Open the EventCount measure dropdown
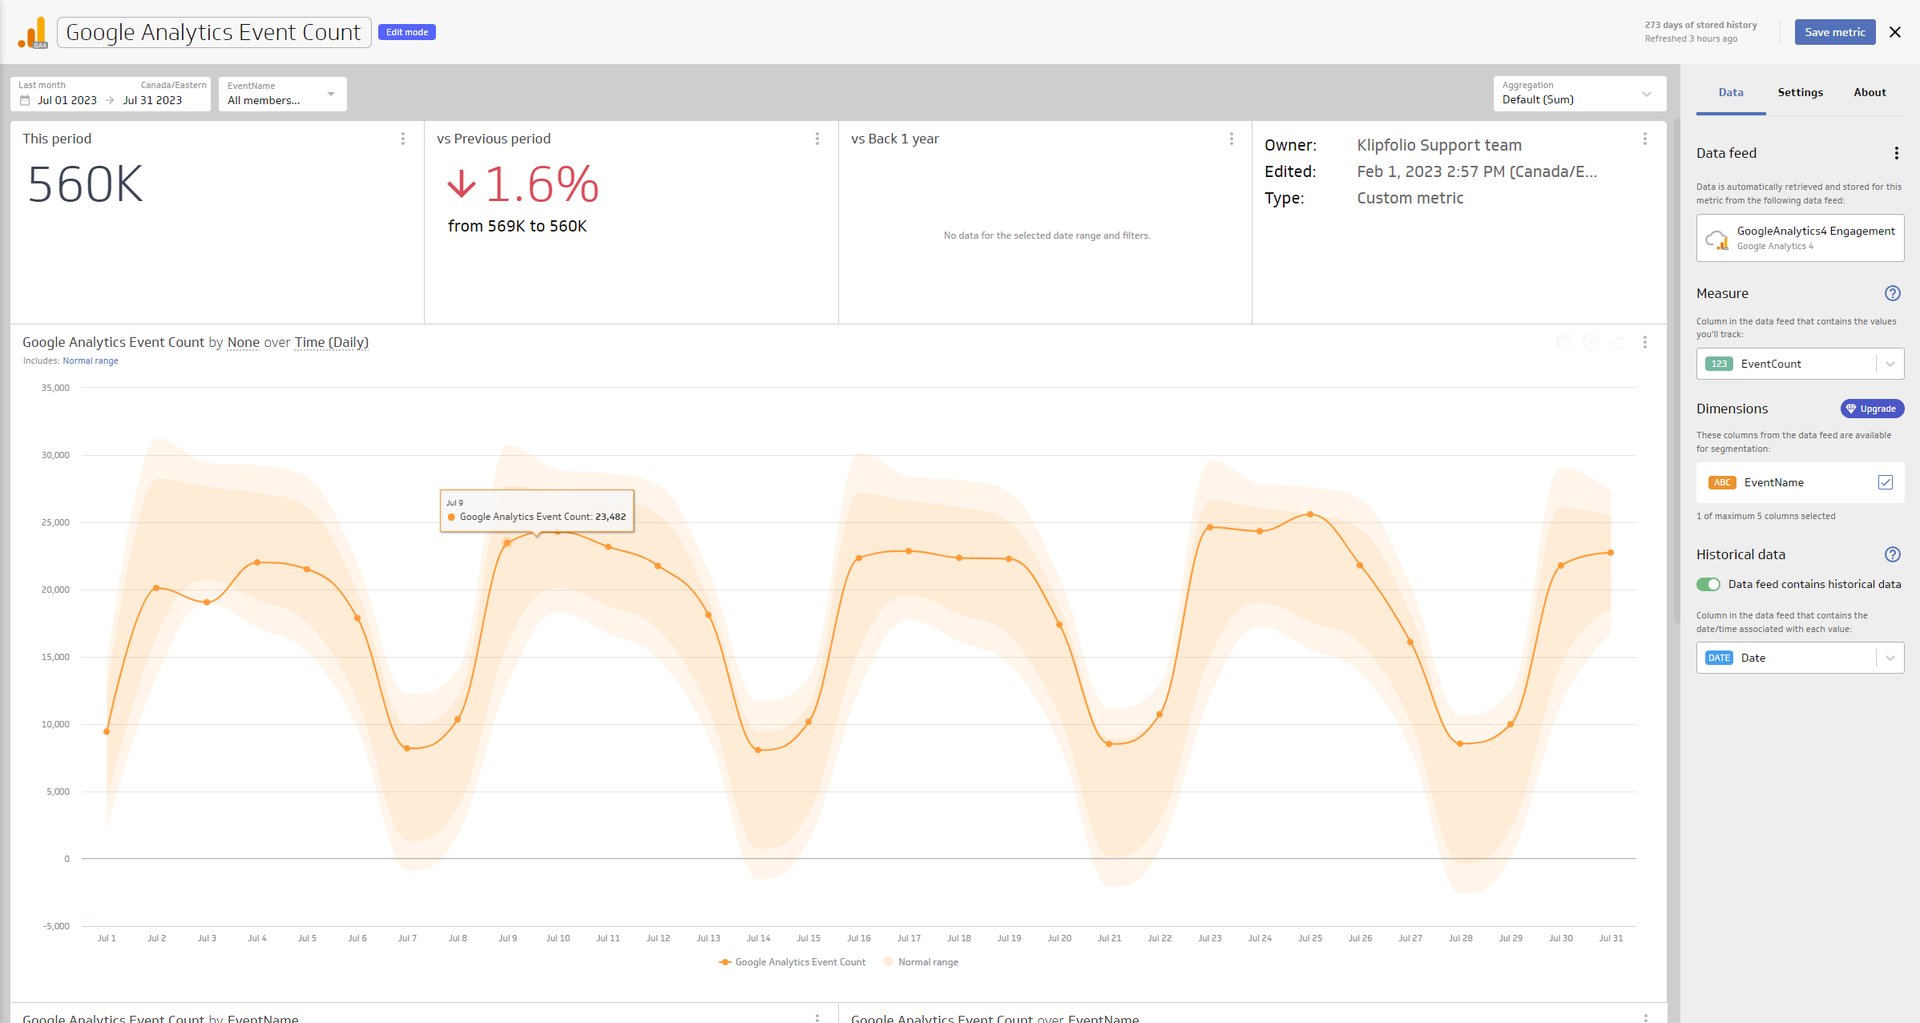The image size is (1920, 1023). 1800,364
